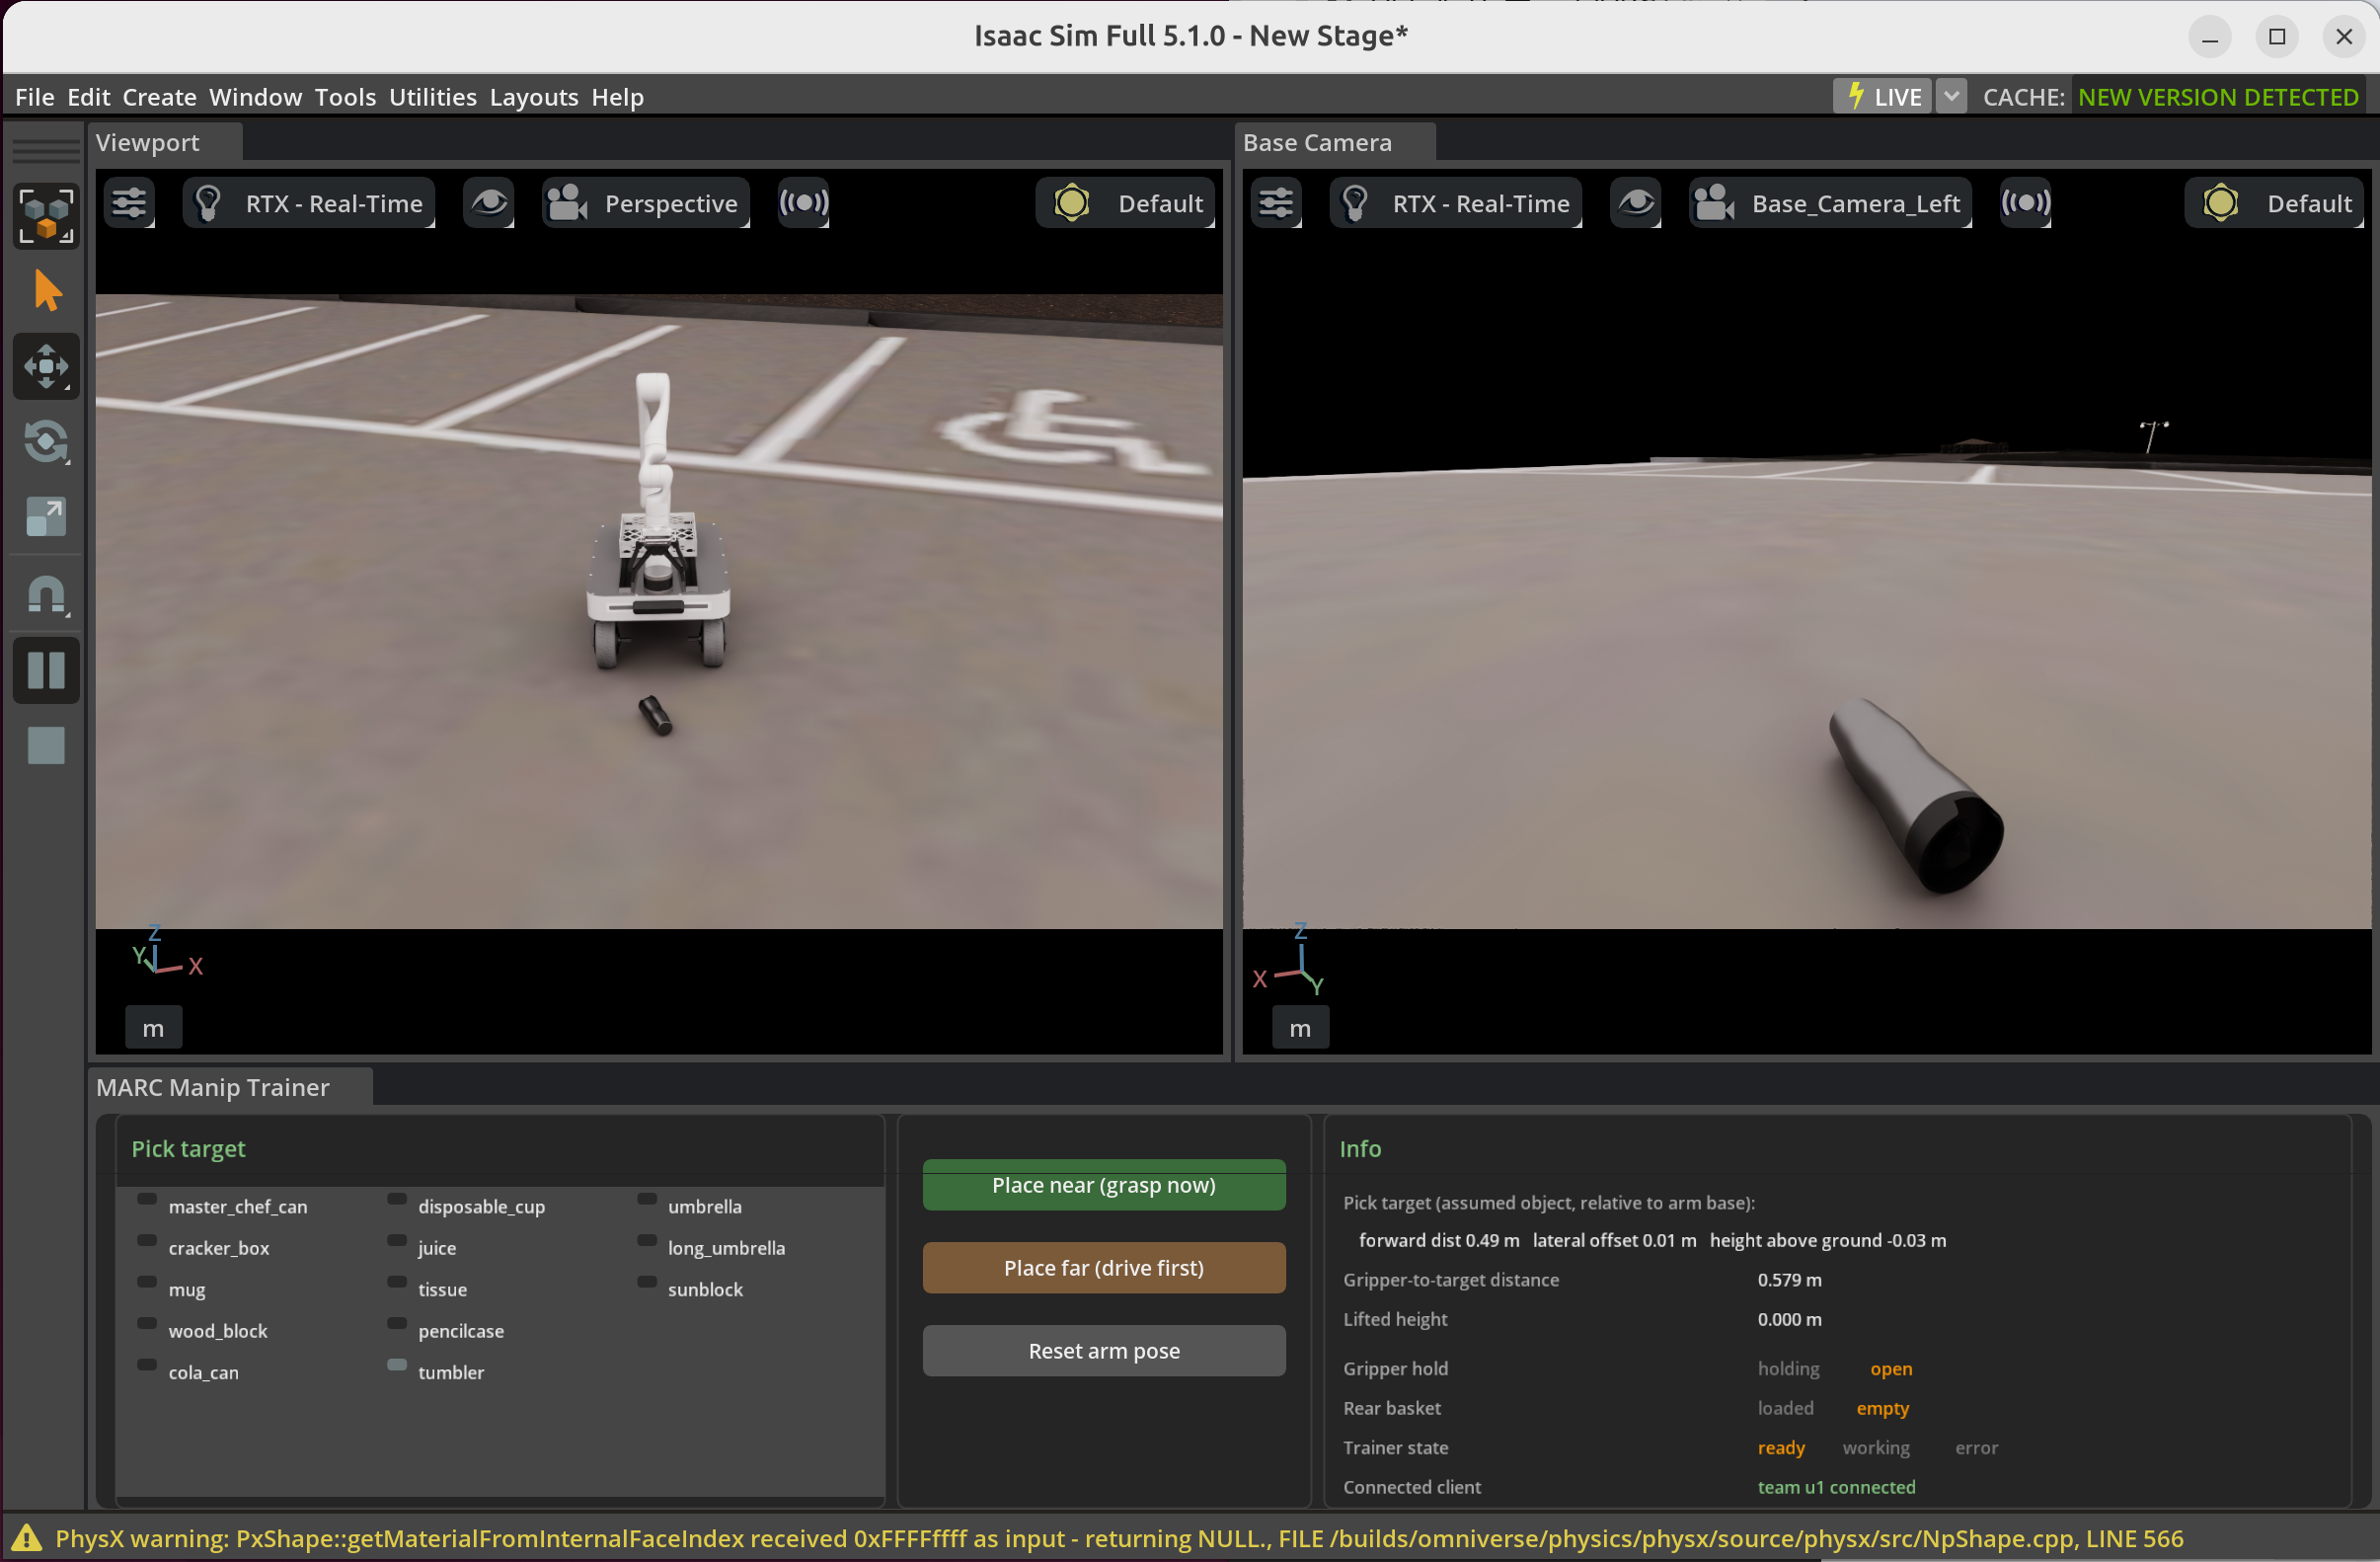
Task: Open the Create menu
Action: point(159,97)
